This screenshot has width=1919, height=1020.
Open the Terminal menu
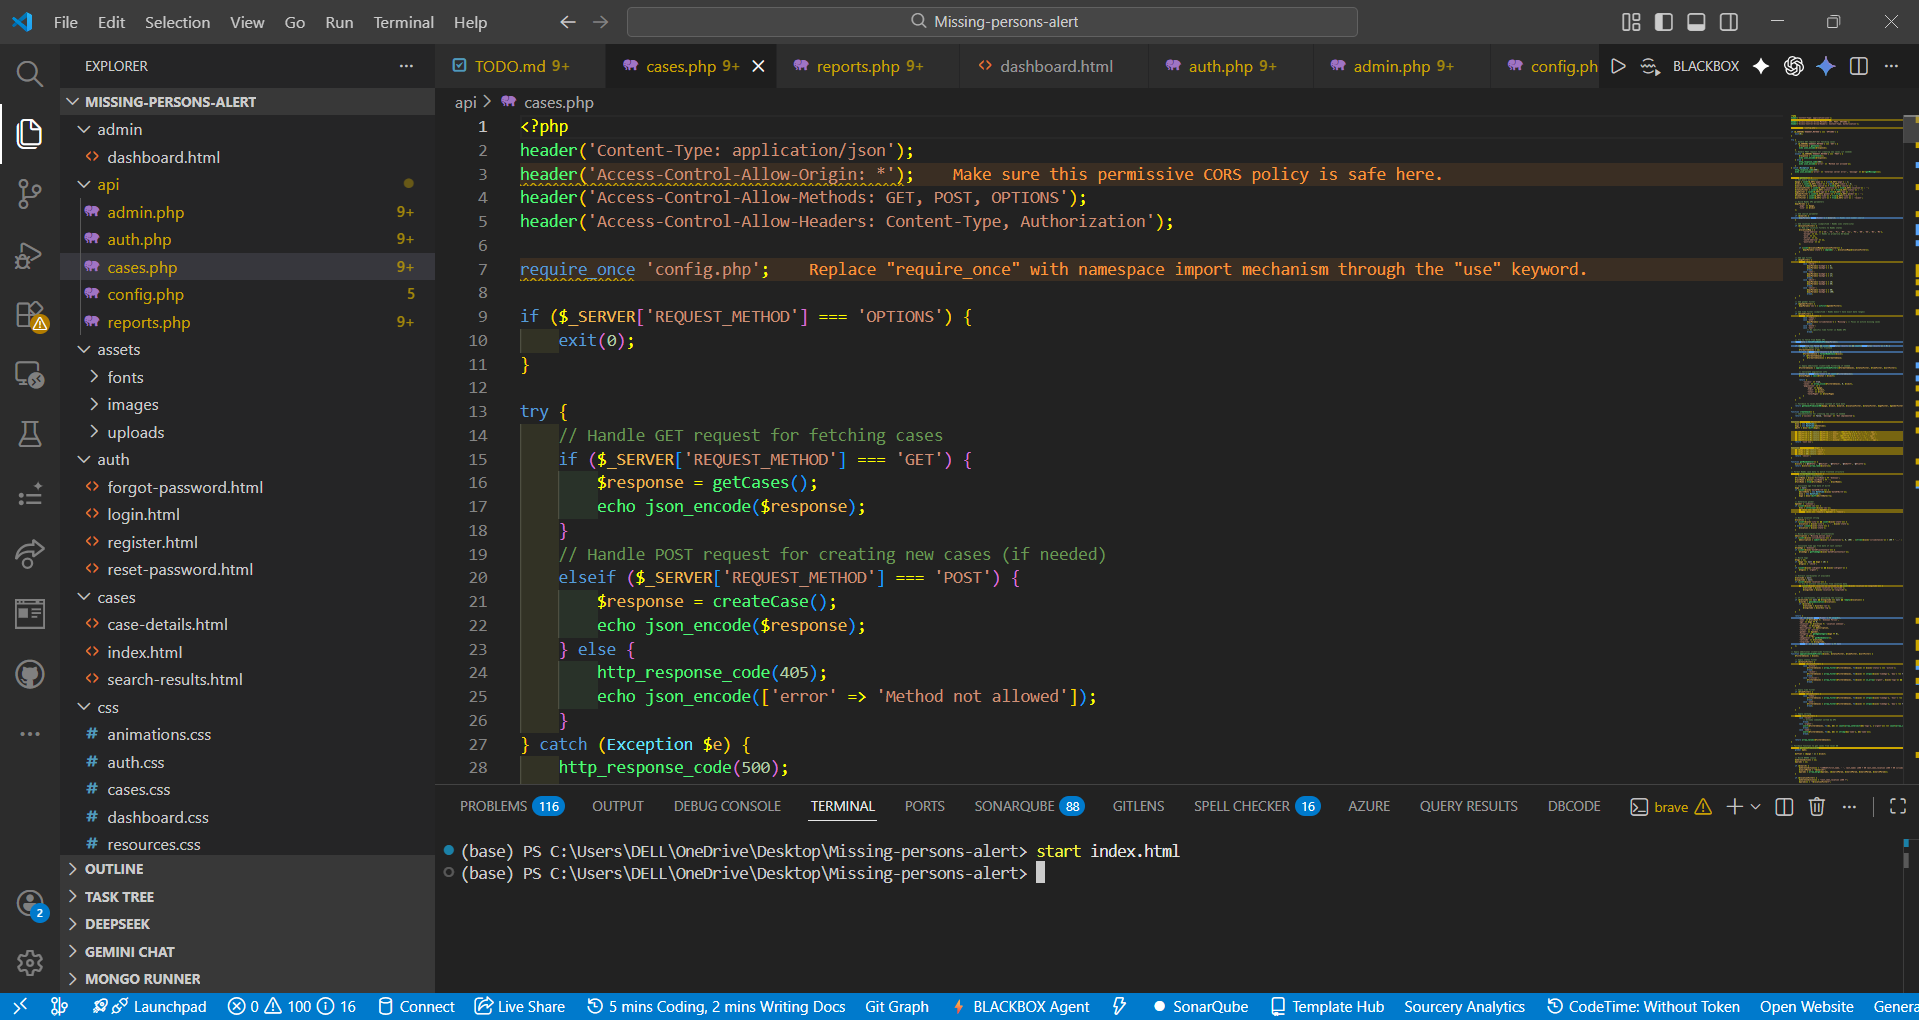tap(403, 22)
